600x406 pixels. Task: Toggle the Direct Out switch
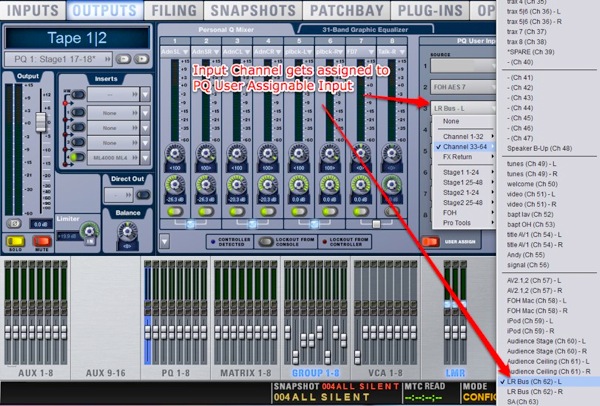[143, 195]
